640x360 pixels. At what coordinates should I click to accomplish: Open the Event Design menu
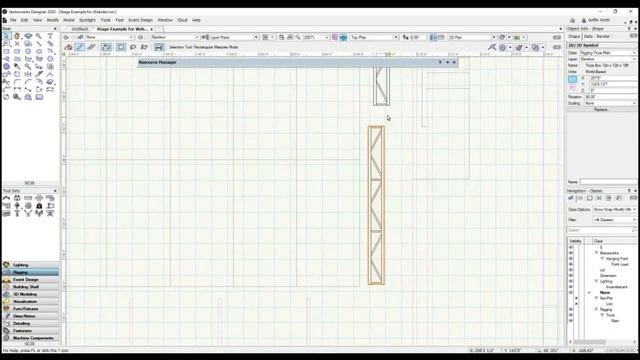(x=140, y=20)
